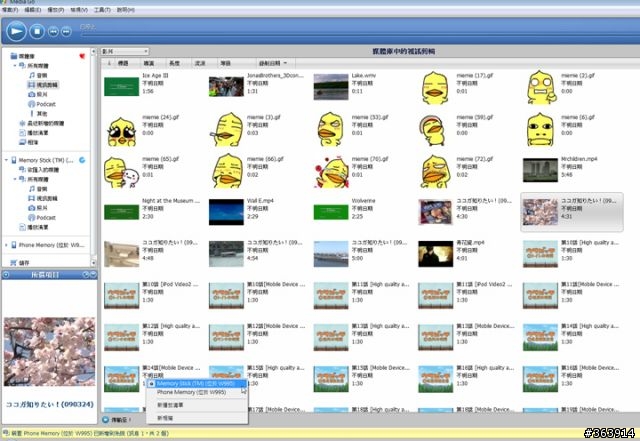Collapse the library's 所有媒體 node
The height and width of the screenshot is (441, 640).
(x=15, y=65)
